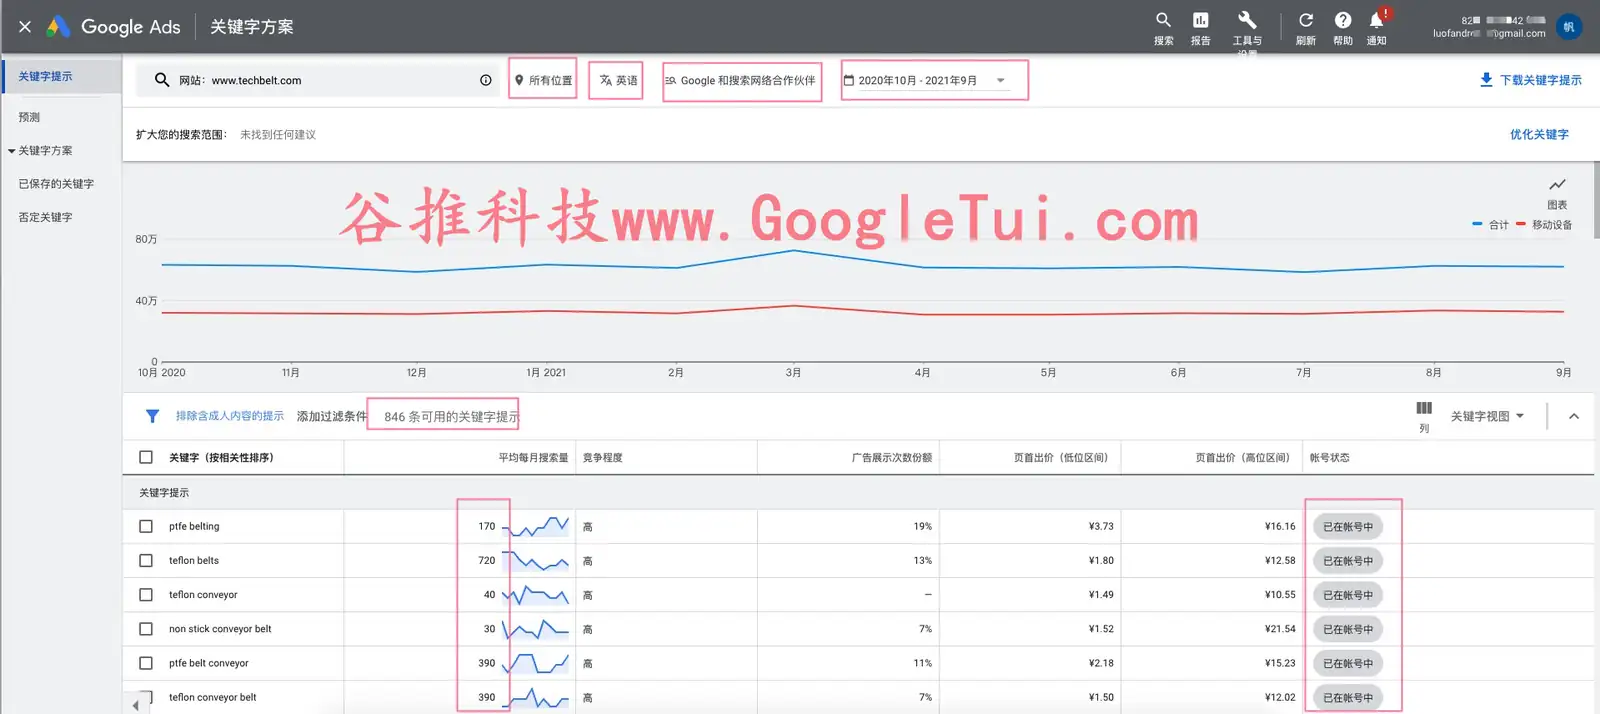Open 否定关键字 in sidebar
This screenshot has width=1600, height=714.
(45, 217)
